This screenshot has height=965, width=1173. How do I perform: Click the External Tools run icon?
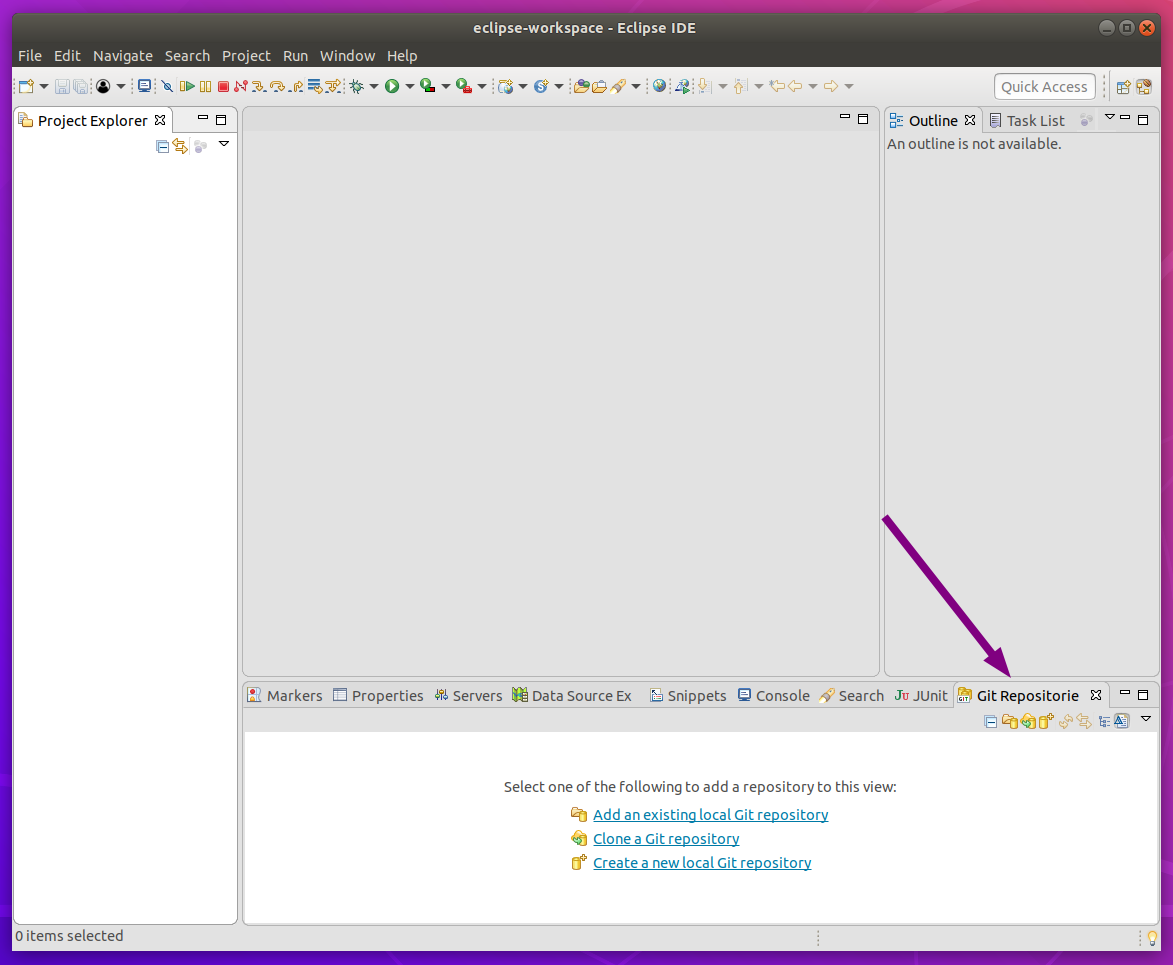tap(464, 86)
